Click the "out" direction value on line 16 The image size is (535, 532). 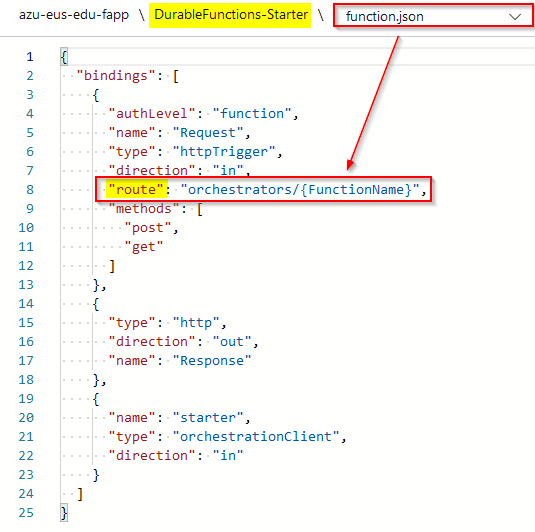click(x=232, y=341)
